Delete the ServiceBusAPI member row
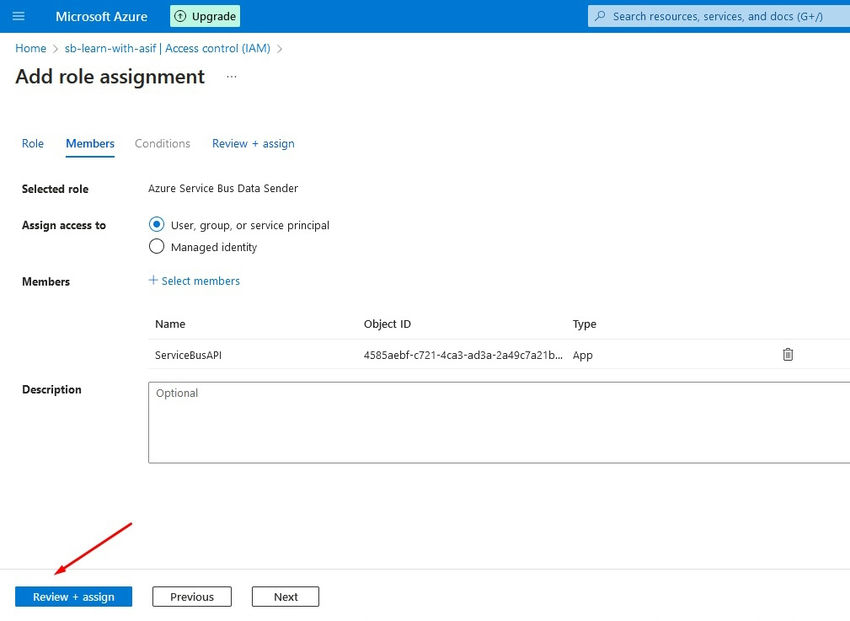 click(x=788, y=354)
